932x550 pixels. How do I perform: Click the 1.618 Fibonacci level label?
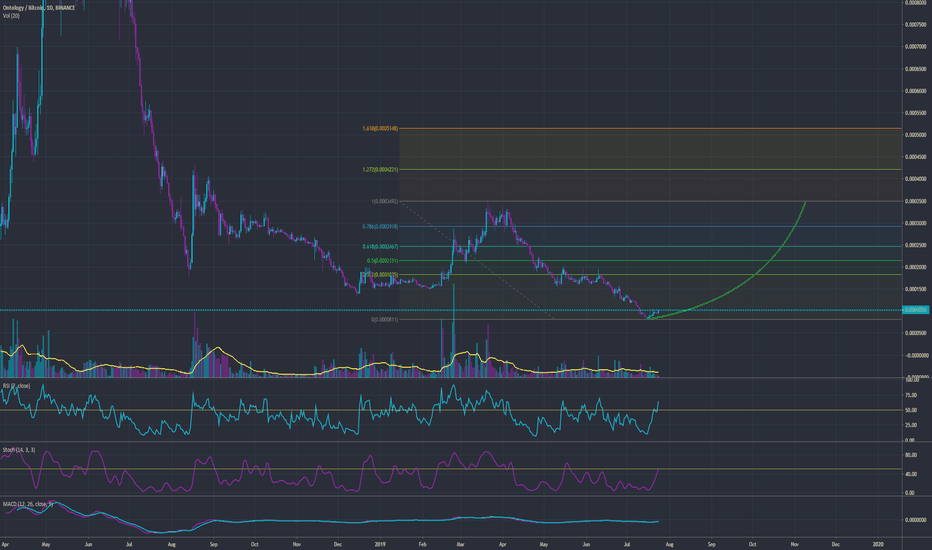pos(380,128)
